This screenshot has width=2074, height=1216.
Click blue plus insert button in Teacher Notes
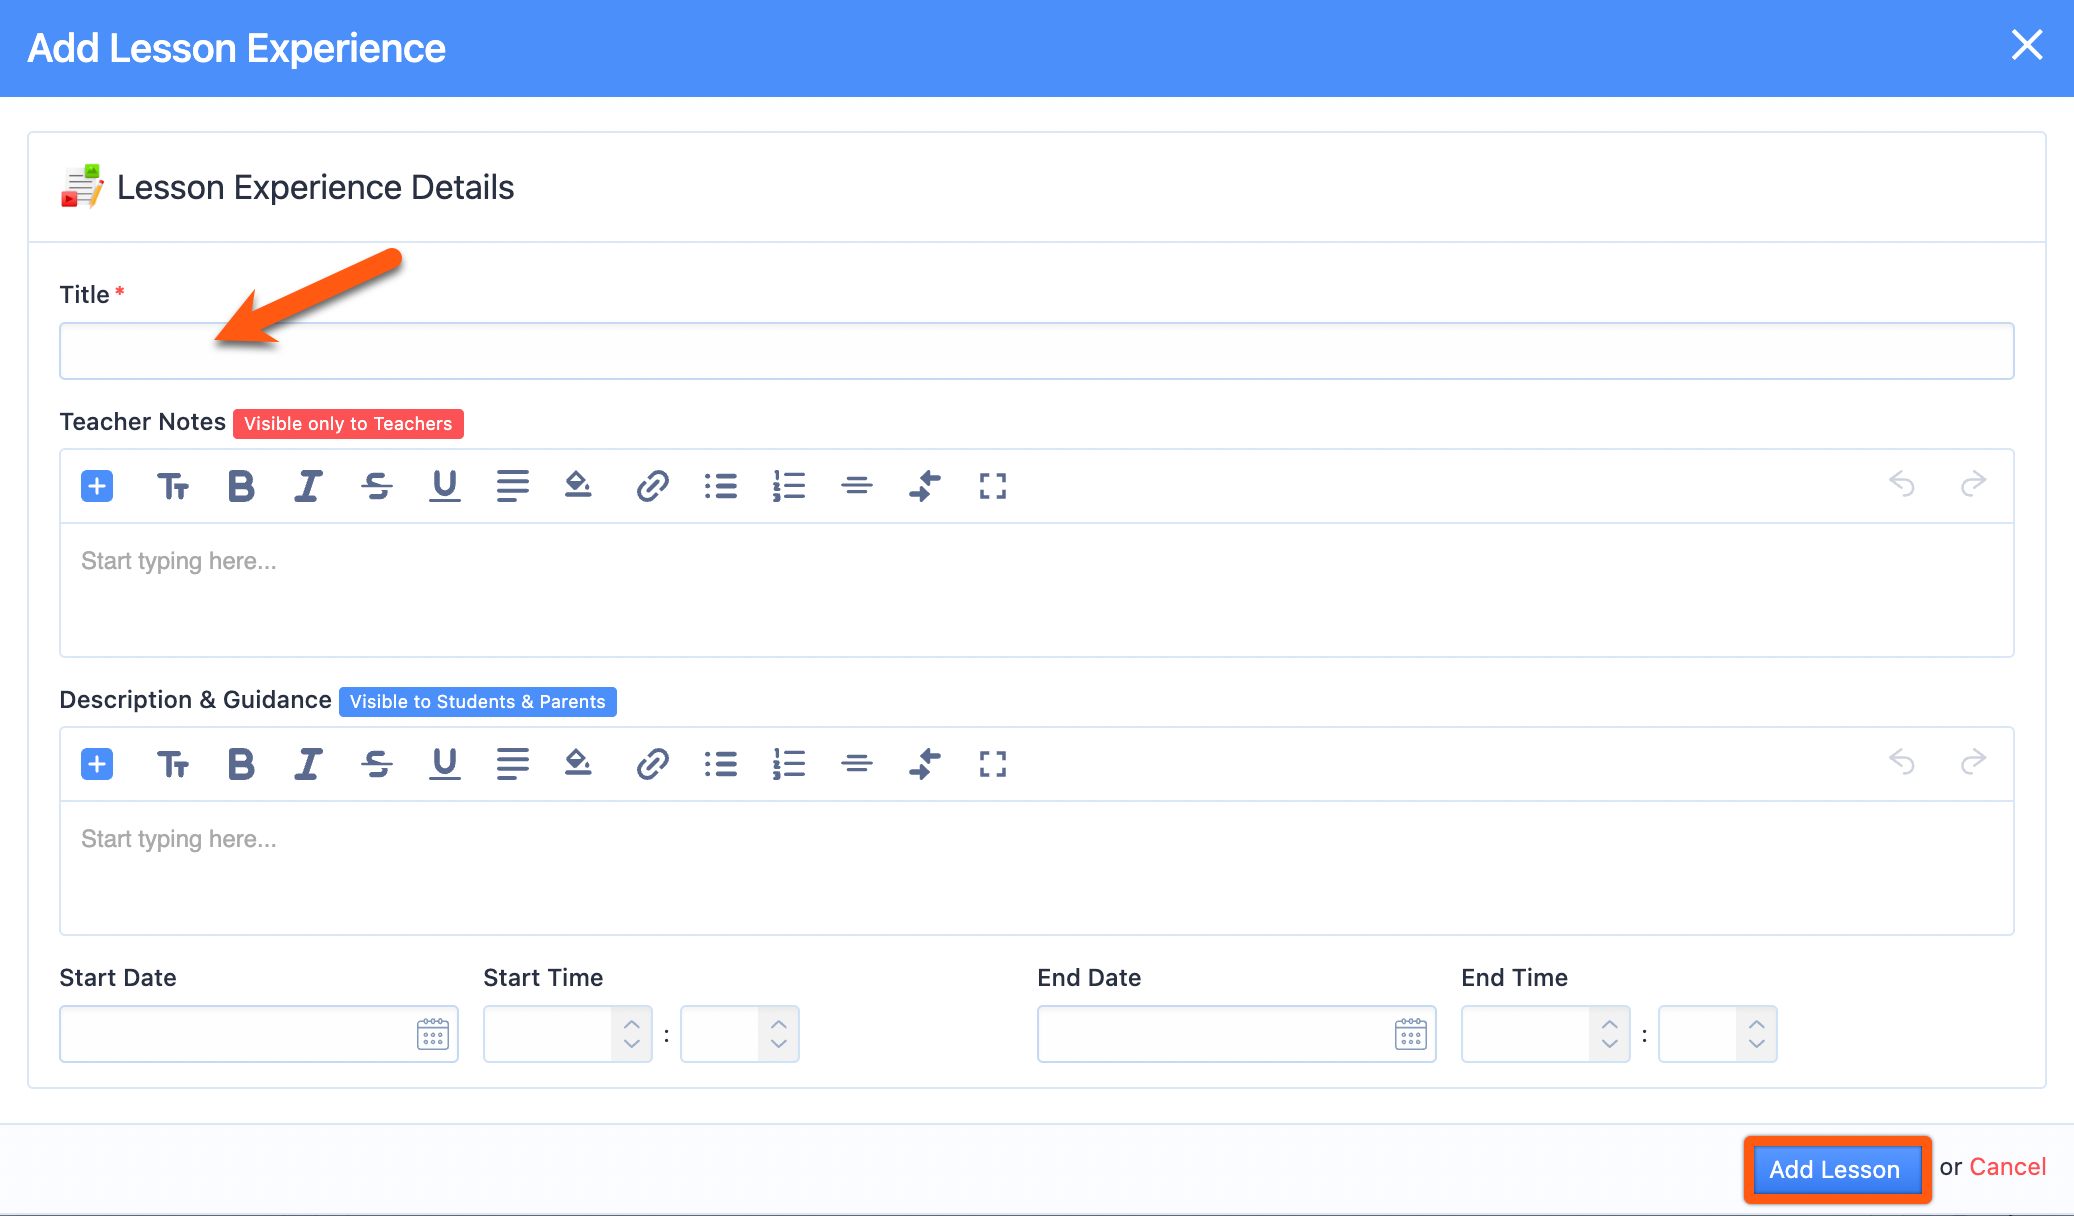97,486
